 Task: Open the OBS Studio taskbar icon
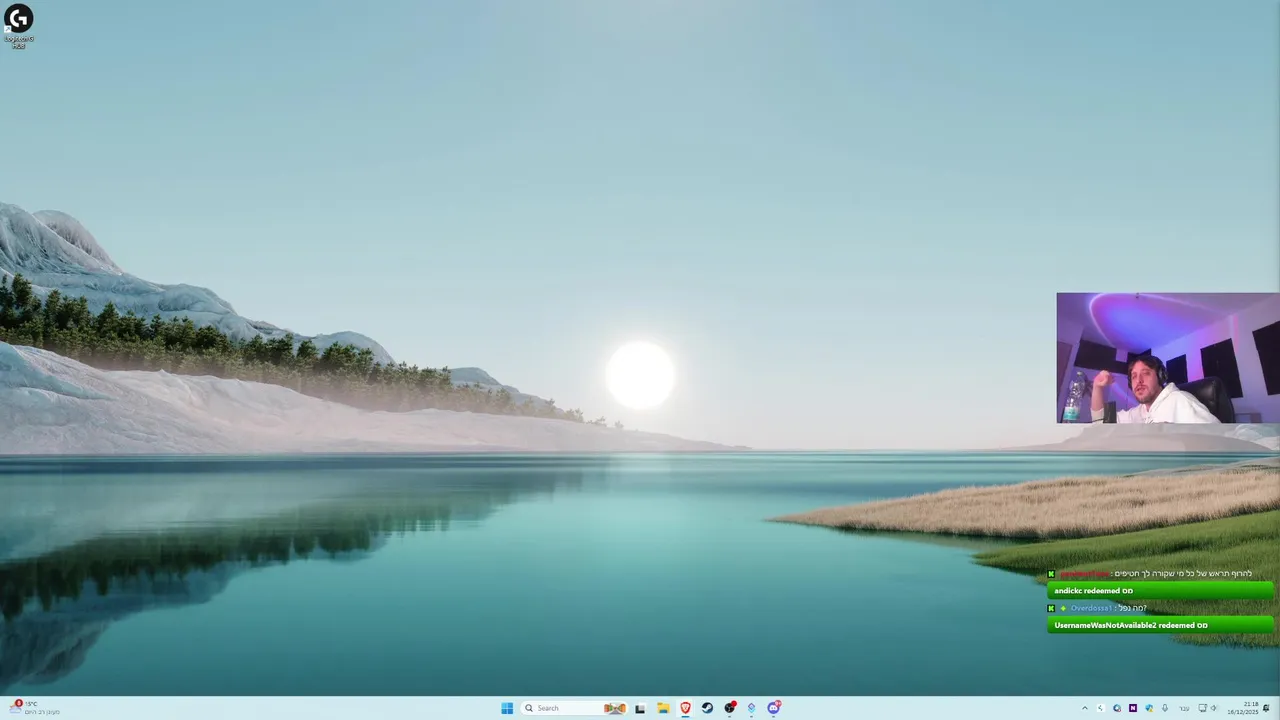tap(730, 708)
